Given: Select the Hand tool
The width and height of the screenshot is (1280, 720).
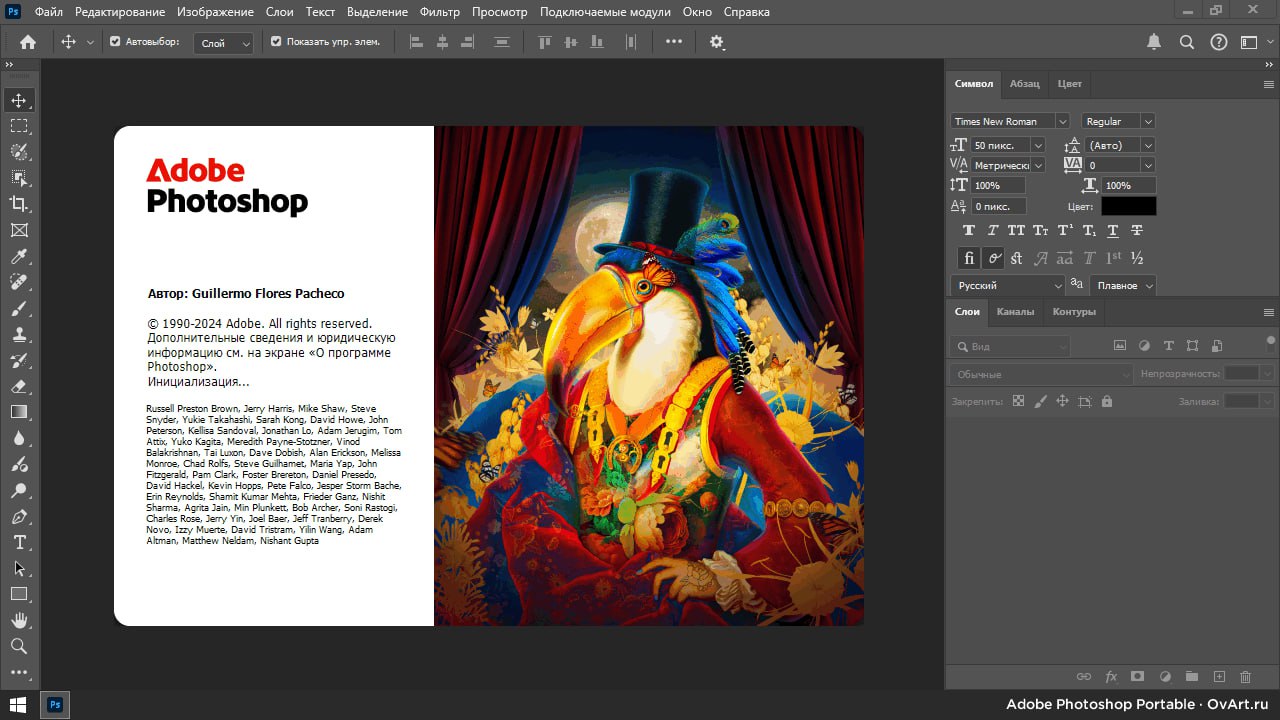Looking at the screenshot, I should pos(19,620).
